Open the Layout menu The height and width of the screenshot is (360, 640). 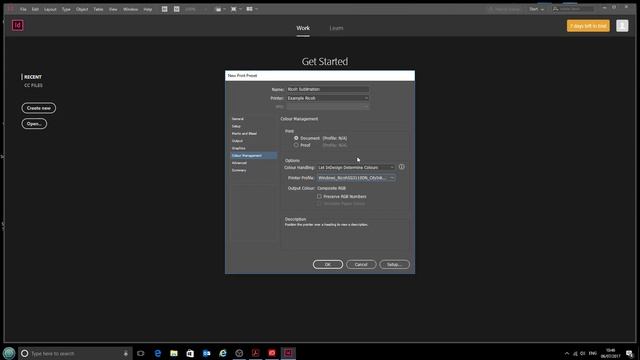50,9
